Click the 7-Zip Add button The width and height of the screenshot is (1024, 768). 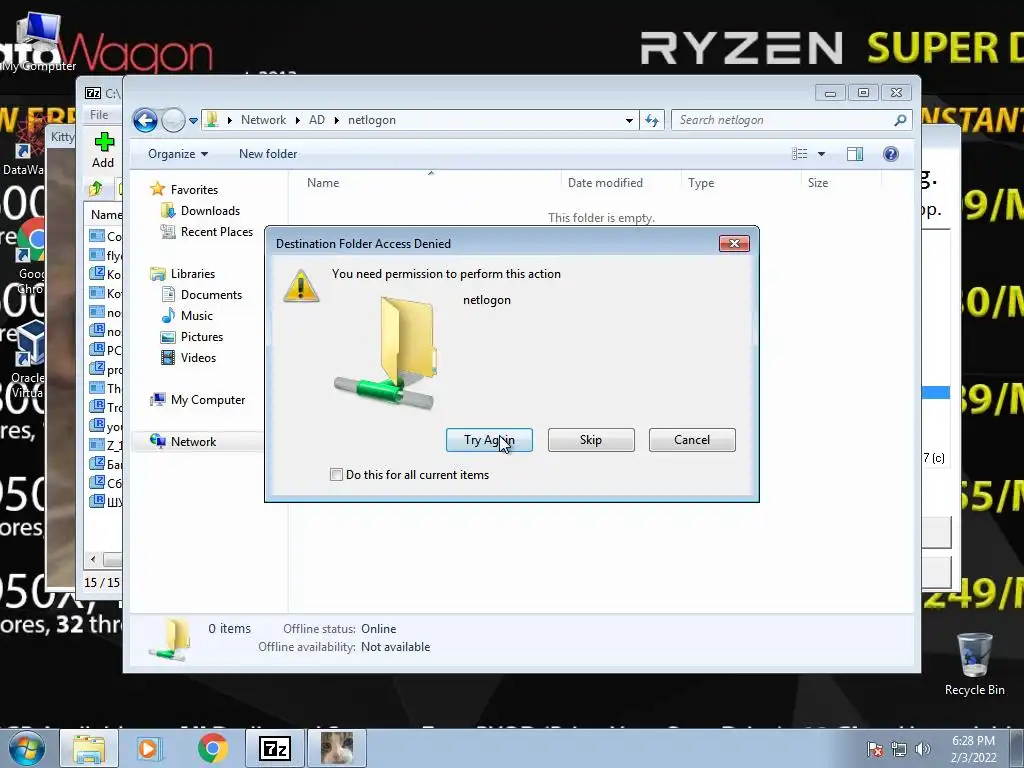tap(103, 151)
